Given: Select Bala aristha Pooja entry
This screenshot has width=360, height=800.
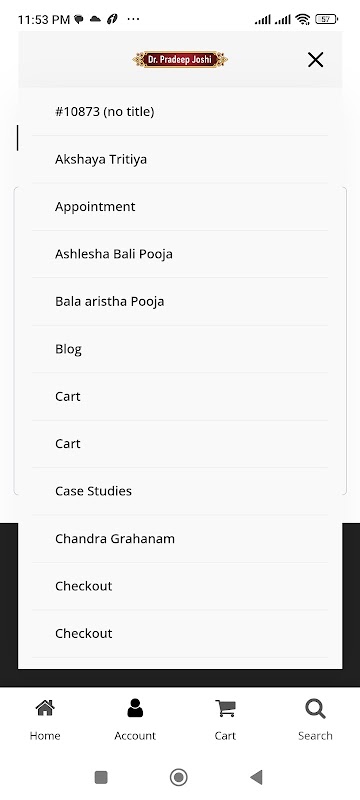Looking at the screenshot, I should coord(180,302).
